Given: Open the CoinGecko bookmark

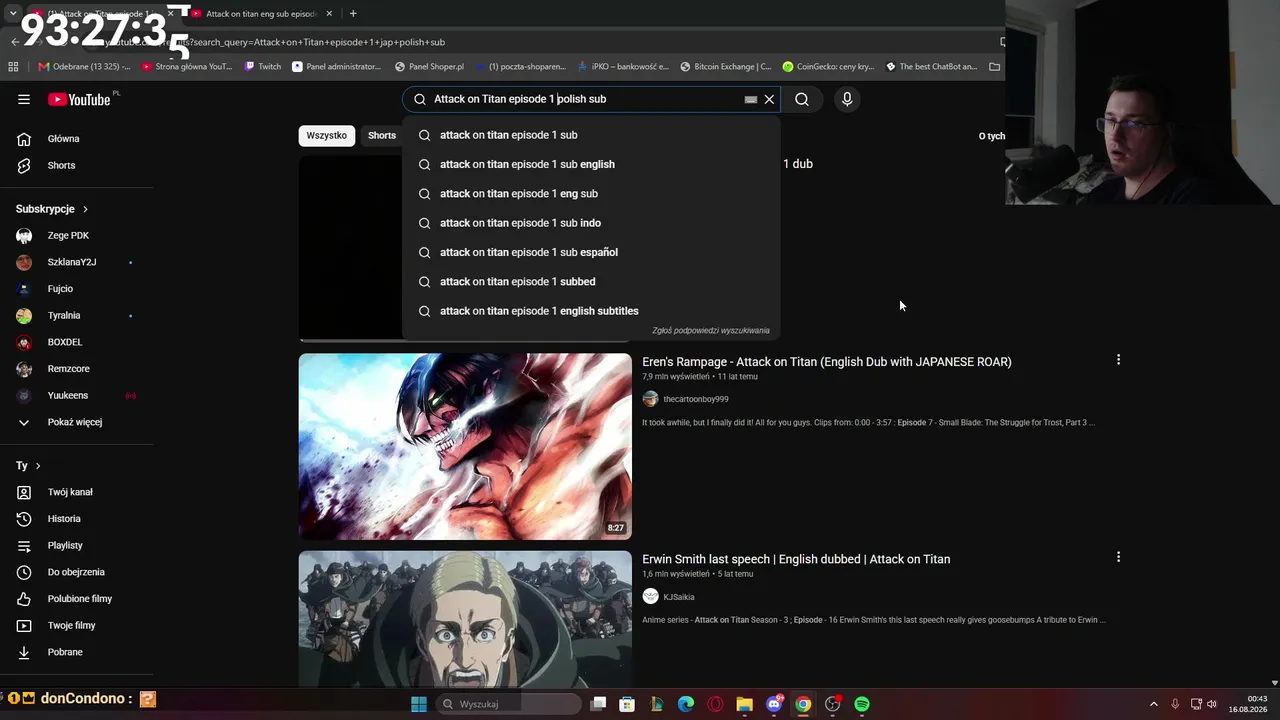Looking at the screenshot, I should click(828, 67).
